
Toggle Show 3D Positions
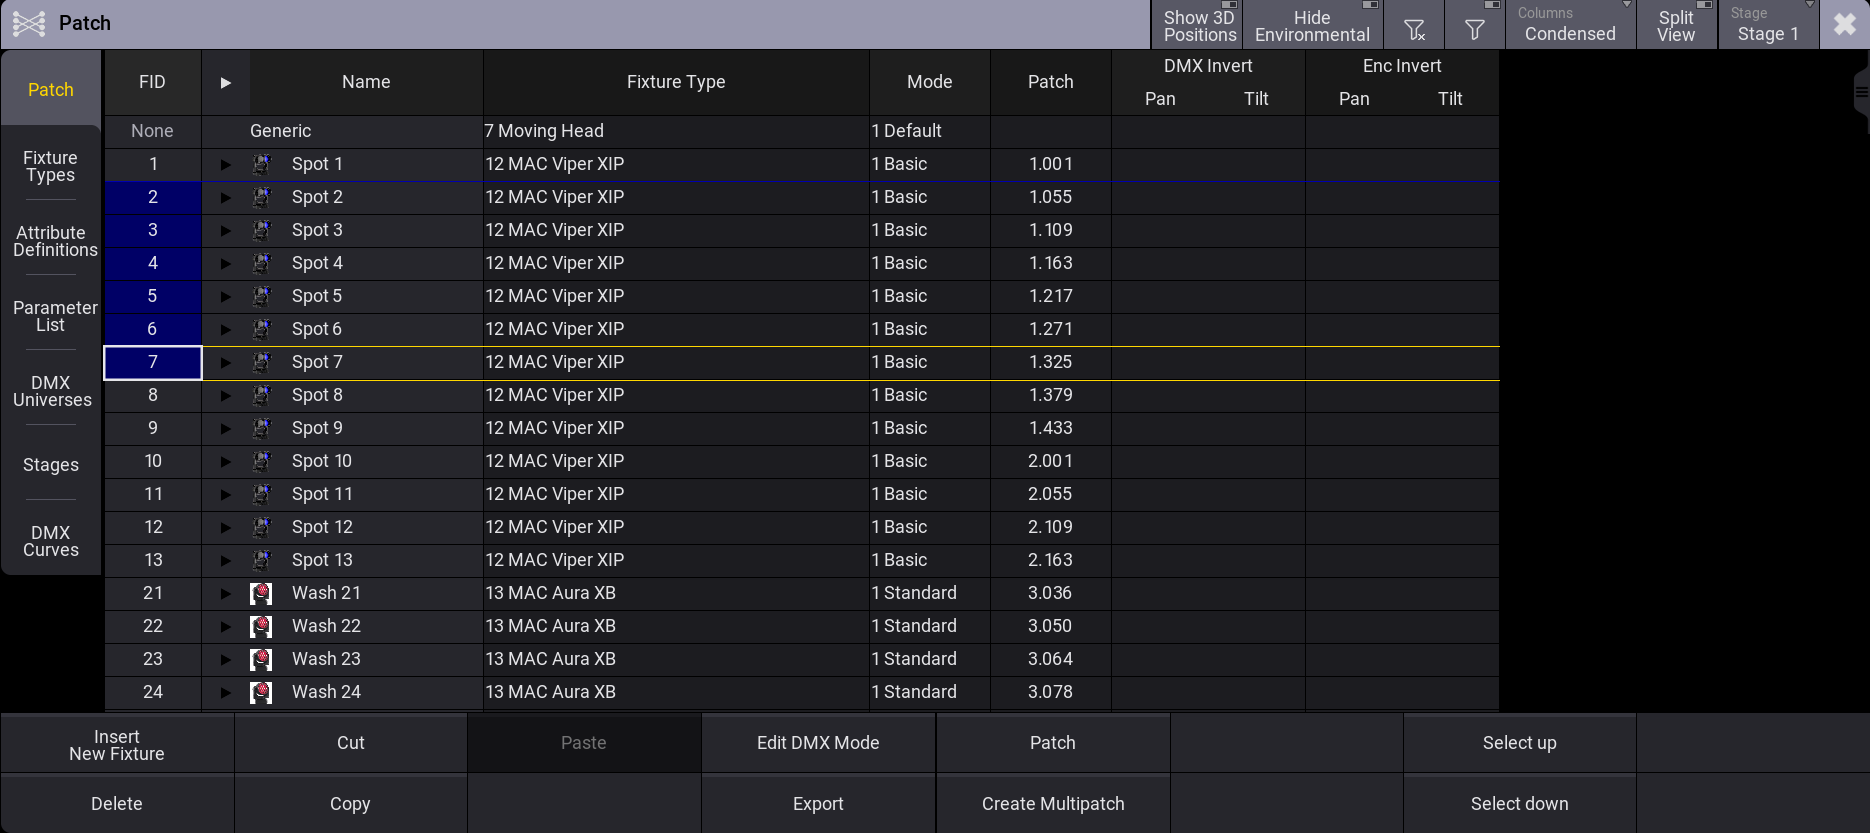[1197, 25]
